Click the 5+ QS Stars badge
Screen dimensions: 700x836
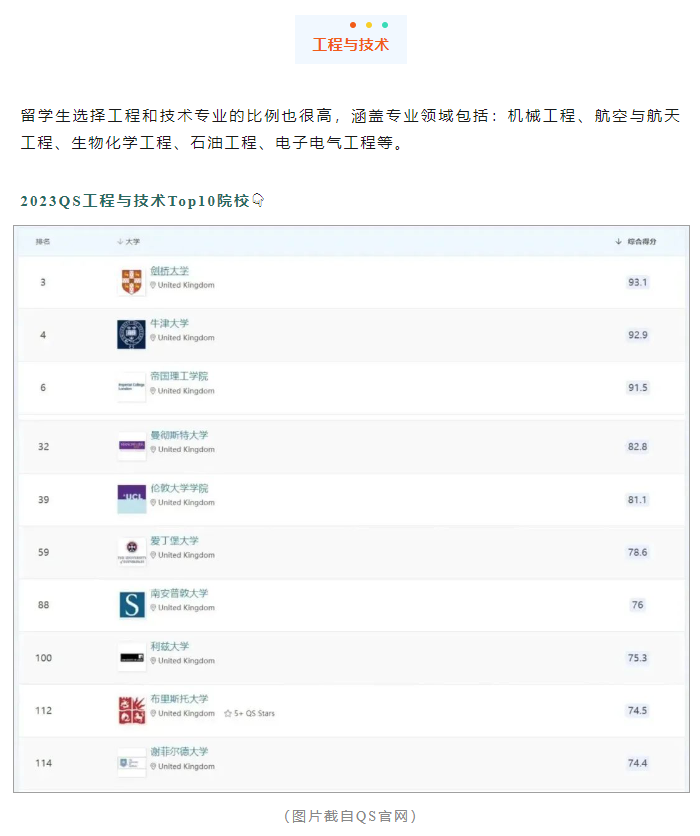(250, 713)
